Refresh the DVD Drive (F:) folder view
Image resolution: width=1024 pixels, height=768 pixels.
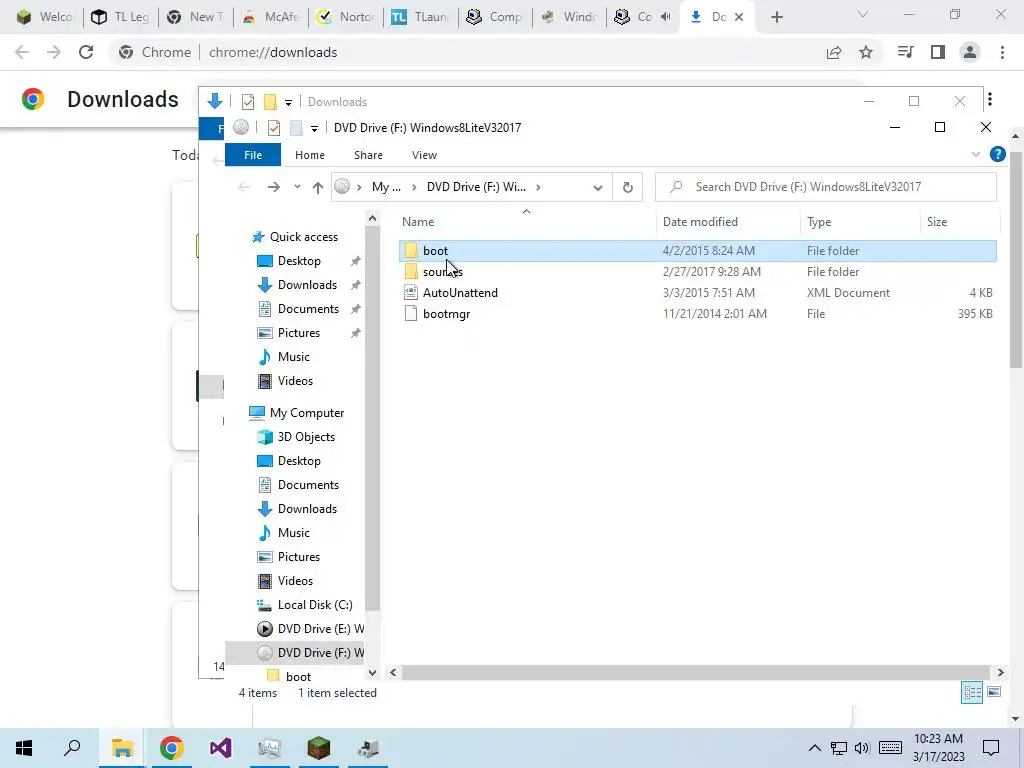click(x=628, y=187)
